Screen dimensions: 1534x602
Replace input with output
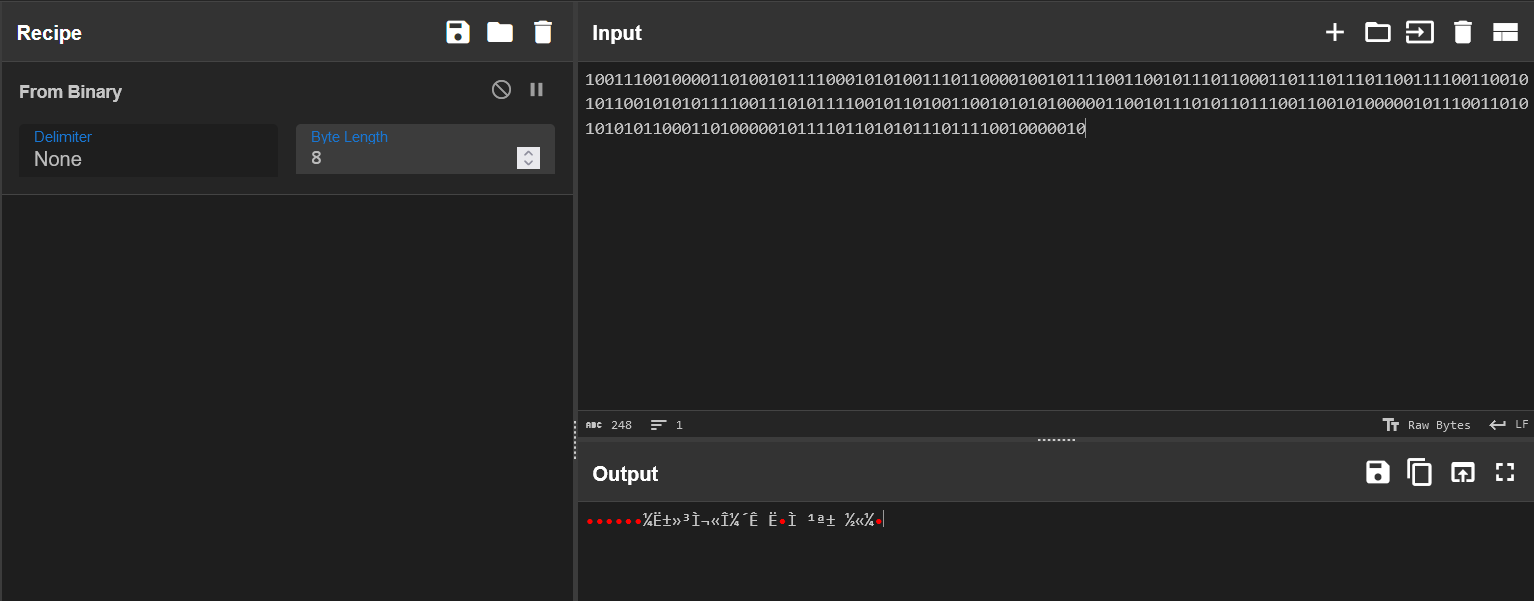coord(1463,473)
